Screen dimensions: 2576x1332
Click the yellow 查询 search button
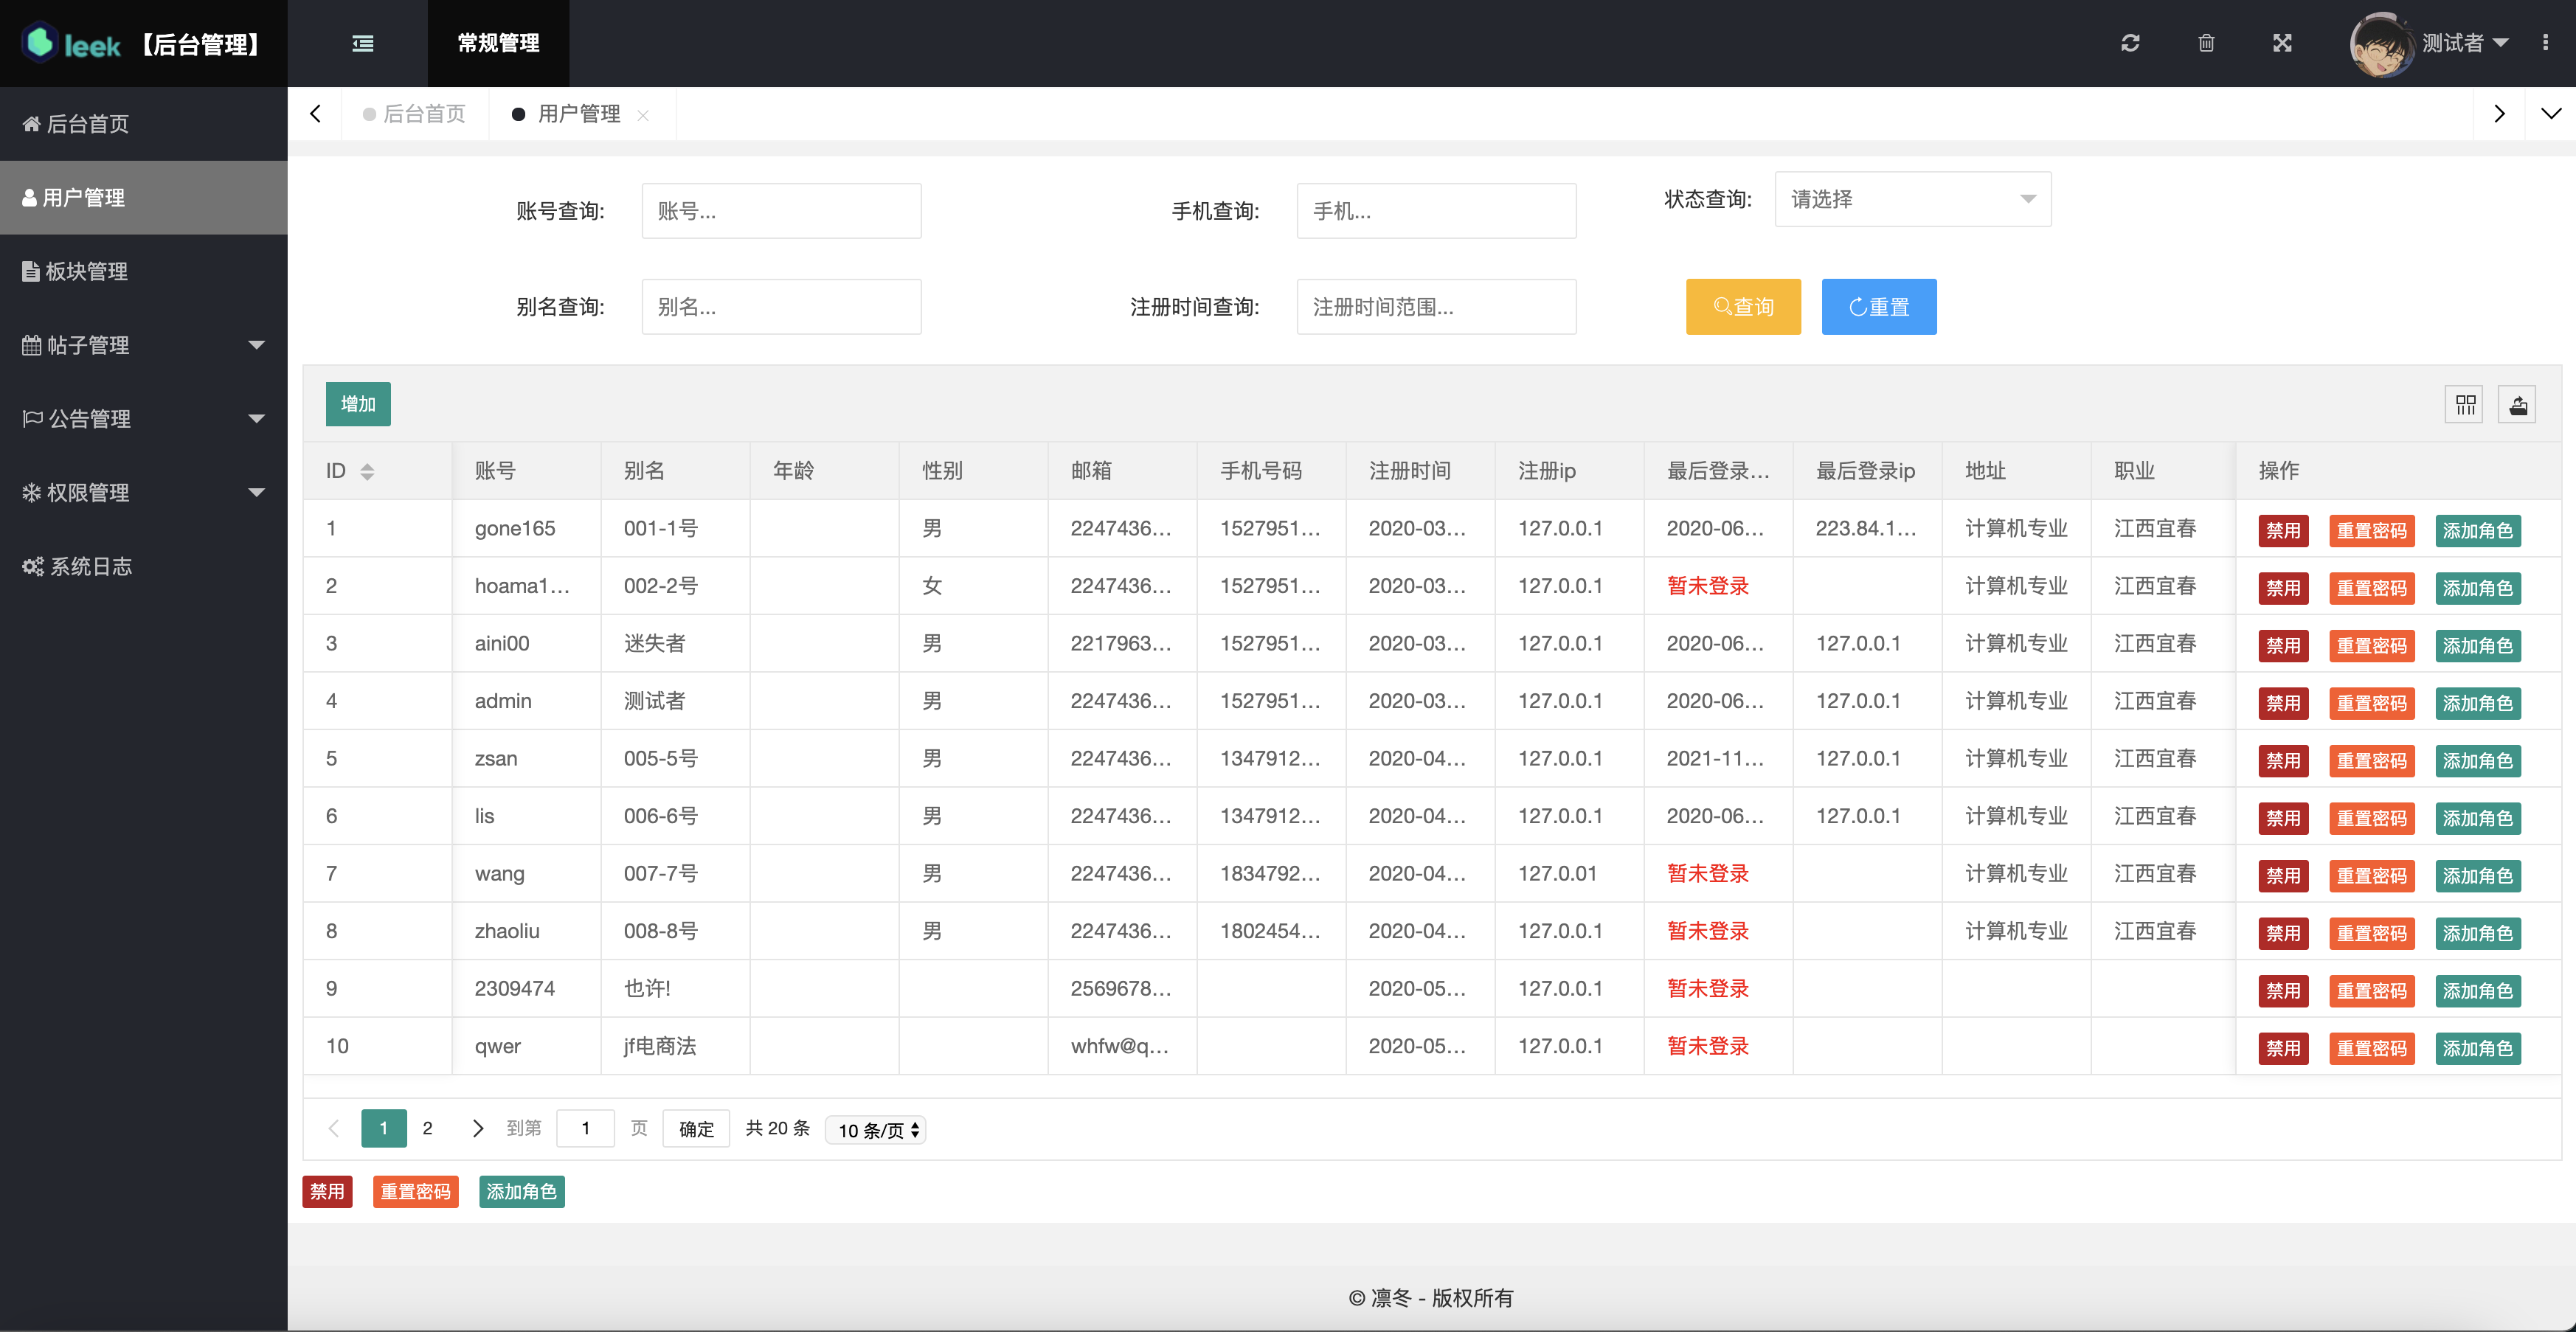[1743, 307]
